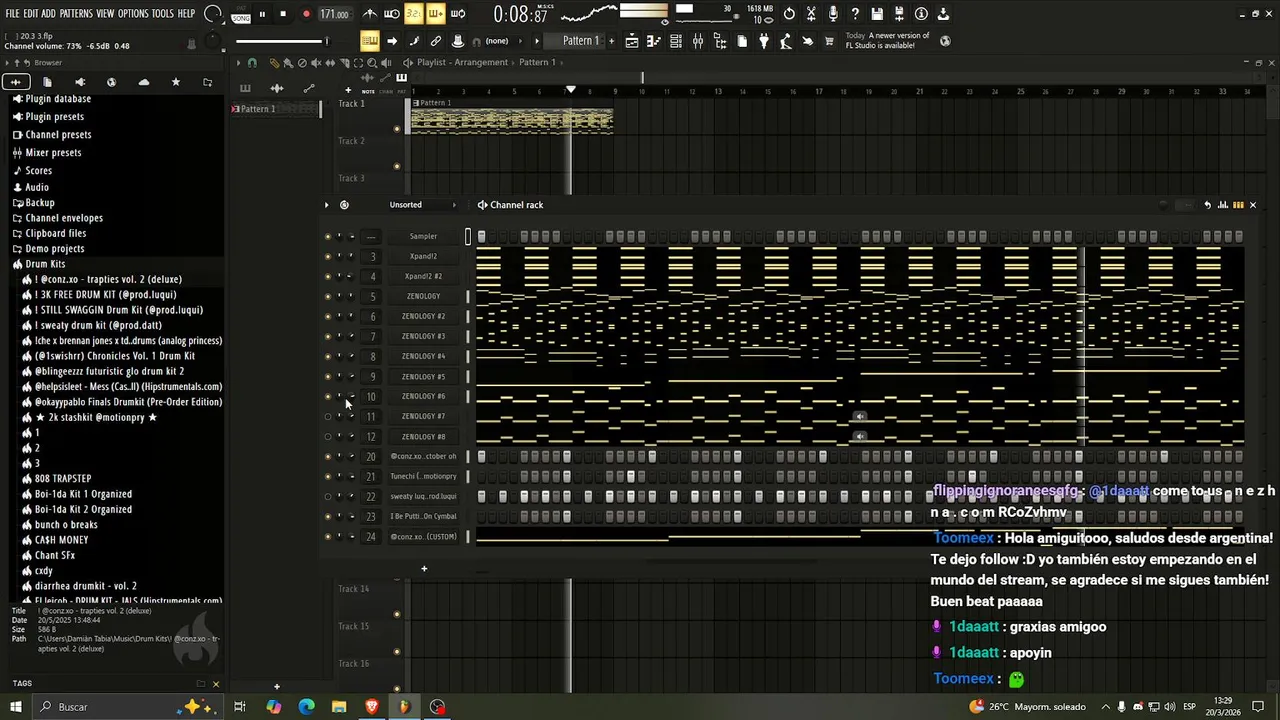Open the FILE menu
The height and width of the screenshot is (720, 1280).
coord(12,14)
